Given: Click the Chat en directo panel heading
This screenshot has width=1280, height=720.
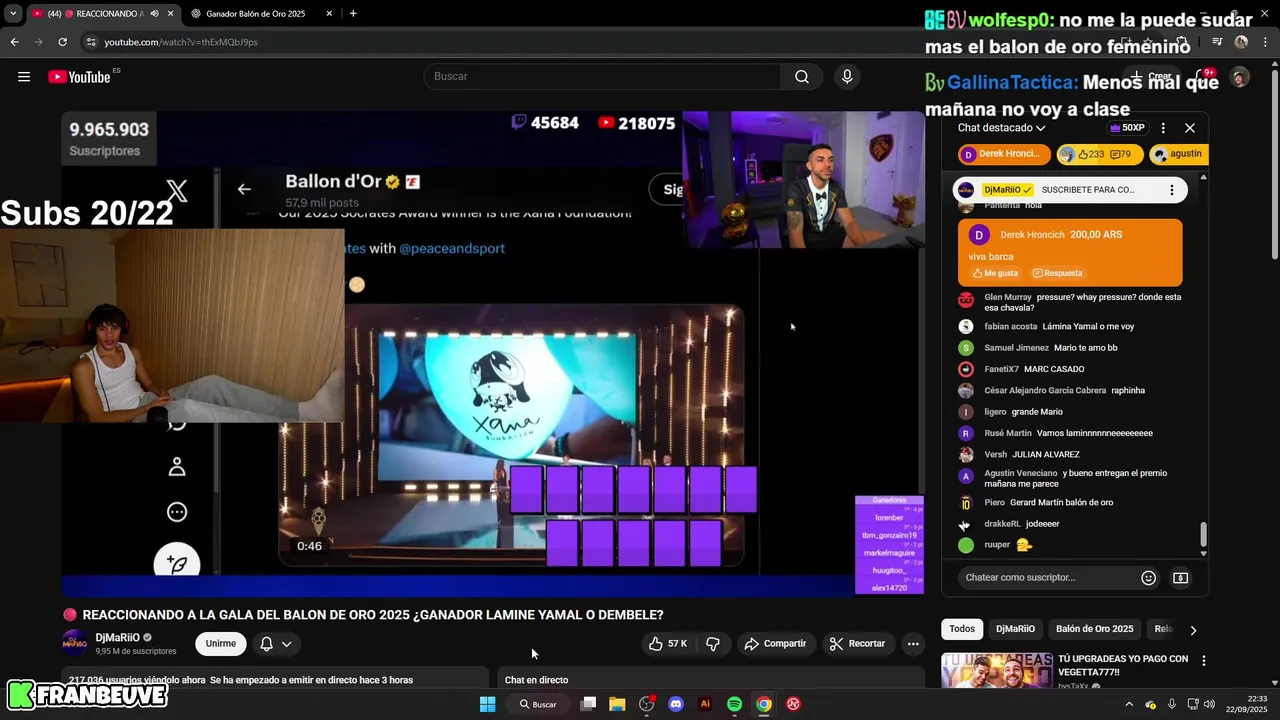Looking at the screenshot, I should point(536,680).
